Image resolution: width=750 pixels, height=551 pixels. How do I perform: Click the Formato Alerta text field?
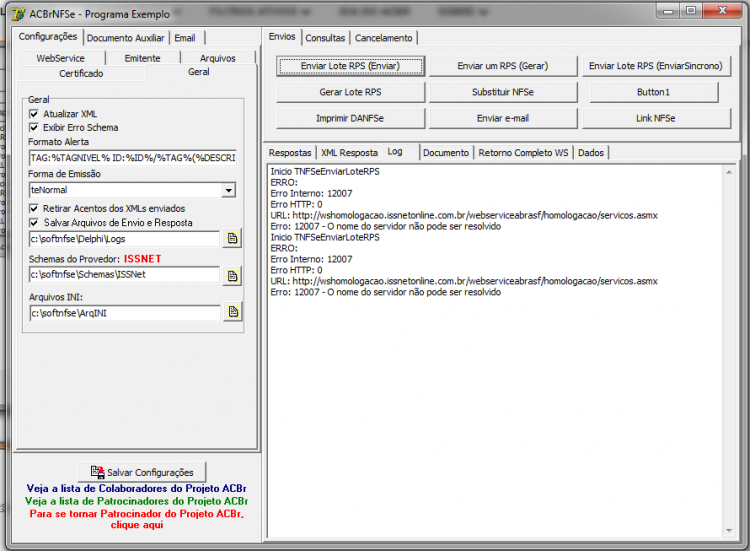click(133, 158)
